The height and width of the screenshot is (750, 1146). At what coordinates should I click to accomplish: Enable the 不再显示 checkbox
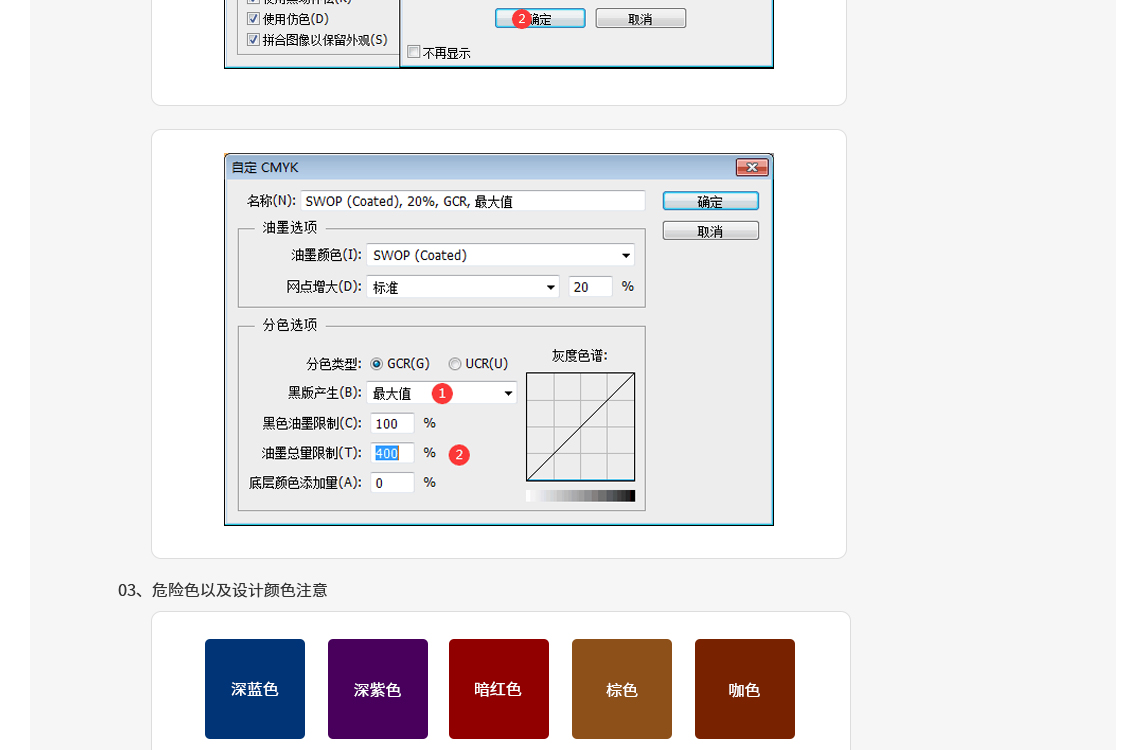coord(413,52)
